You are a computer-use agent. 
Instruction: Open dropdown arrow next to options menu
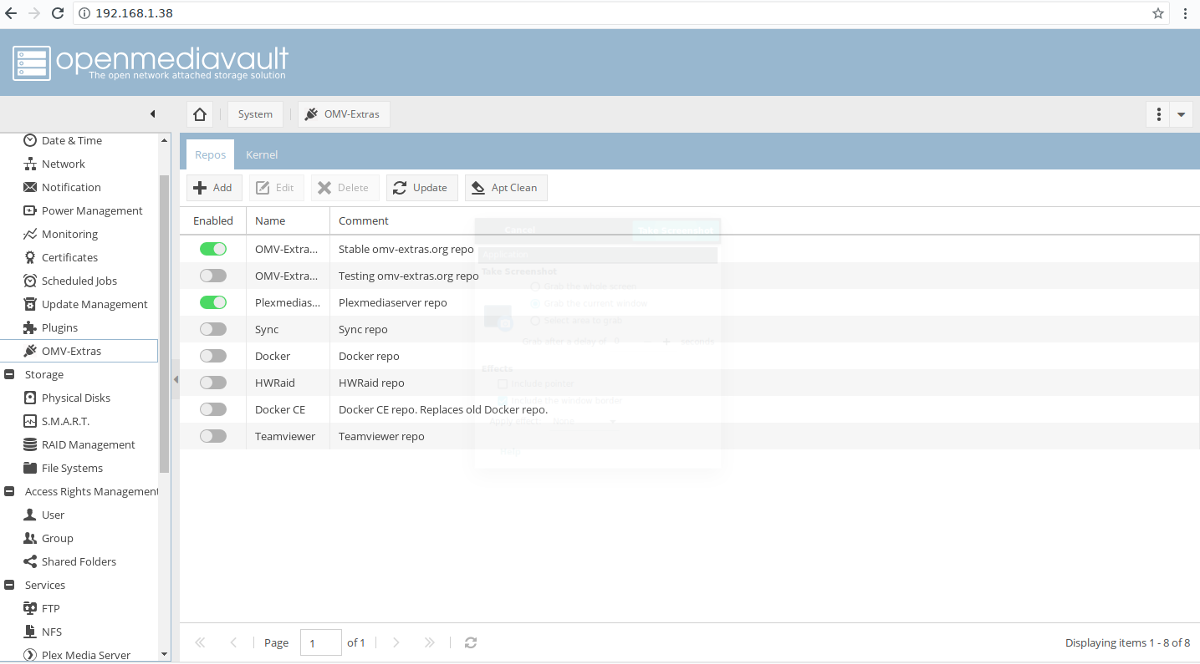click(1182, 114)
